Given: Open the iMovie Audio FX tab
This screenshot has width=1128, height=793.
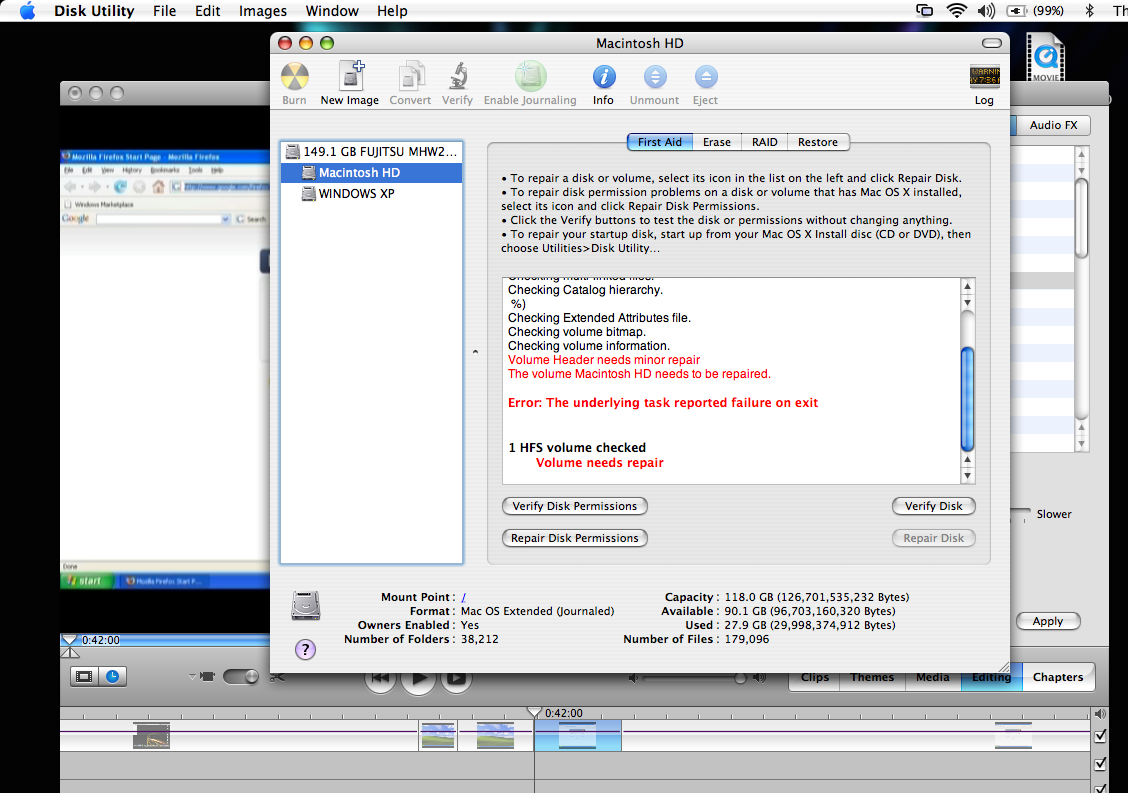Looking at the screenshot, I should click(1053, 125).
